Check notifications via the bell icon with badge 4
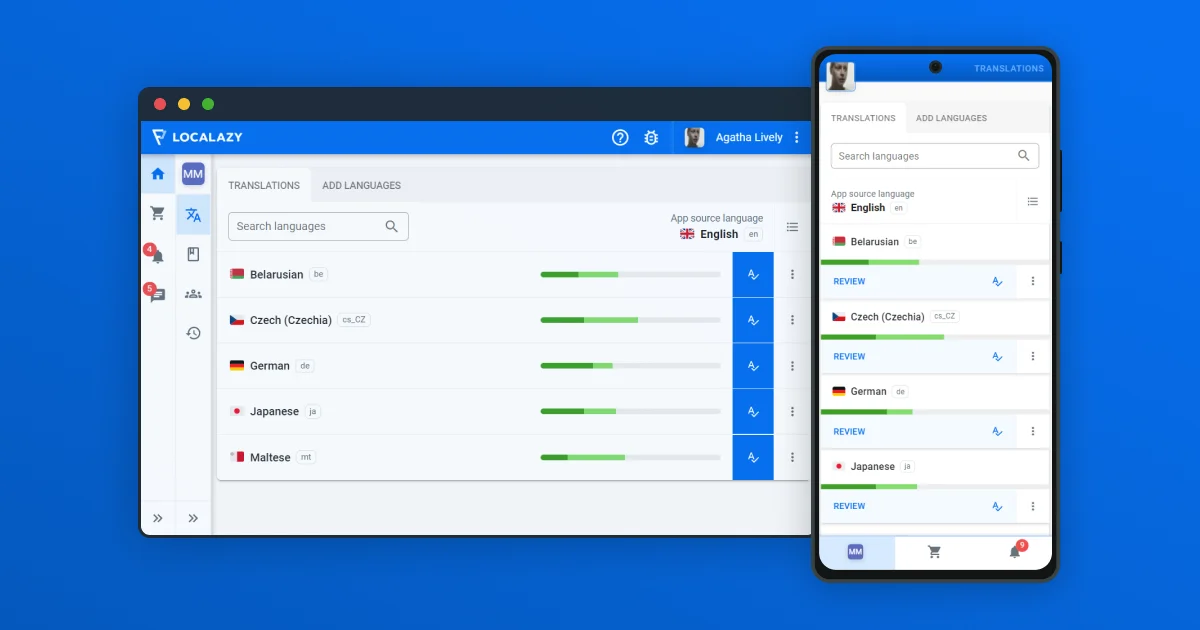The height and width of the screenshot is (630, 1200). [x=157, y=253]
